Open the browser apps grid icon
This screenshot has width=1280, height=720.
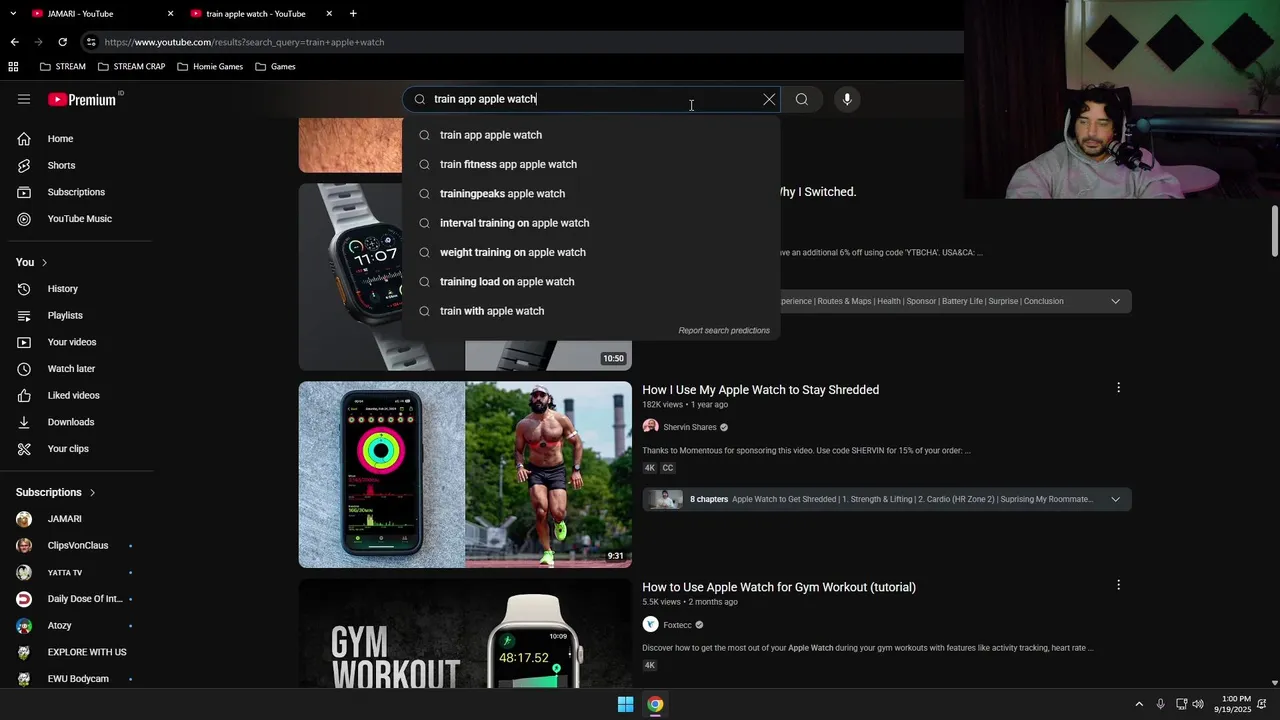13,67
